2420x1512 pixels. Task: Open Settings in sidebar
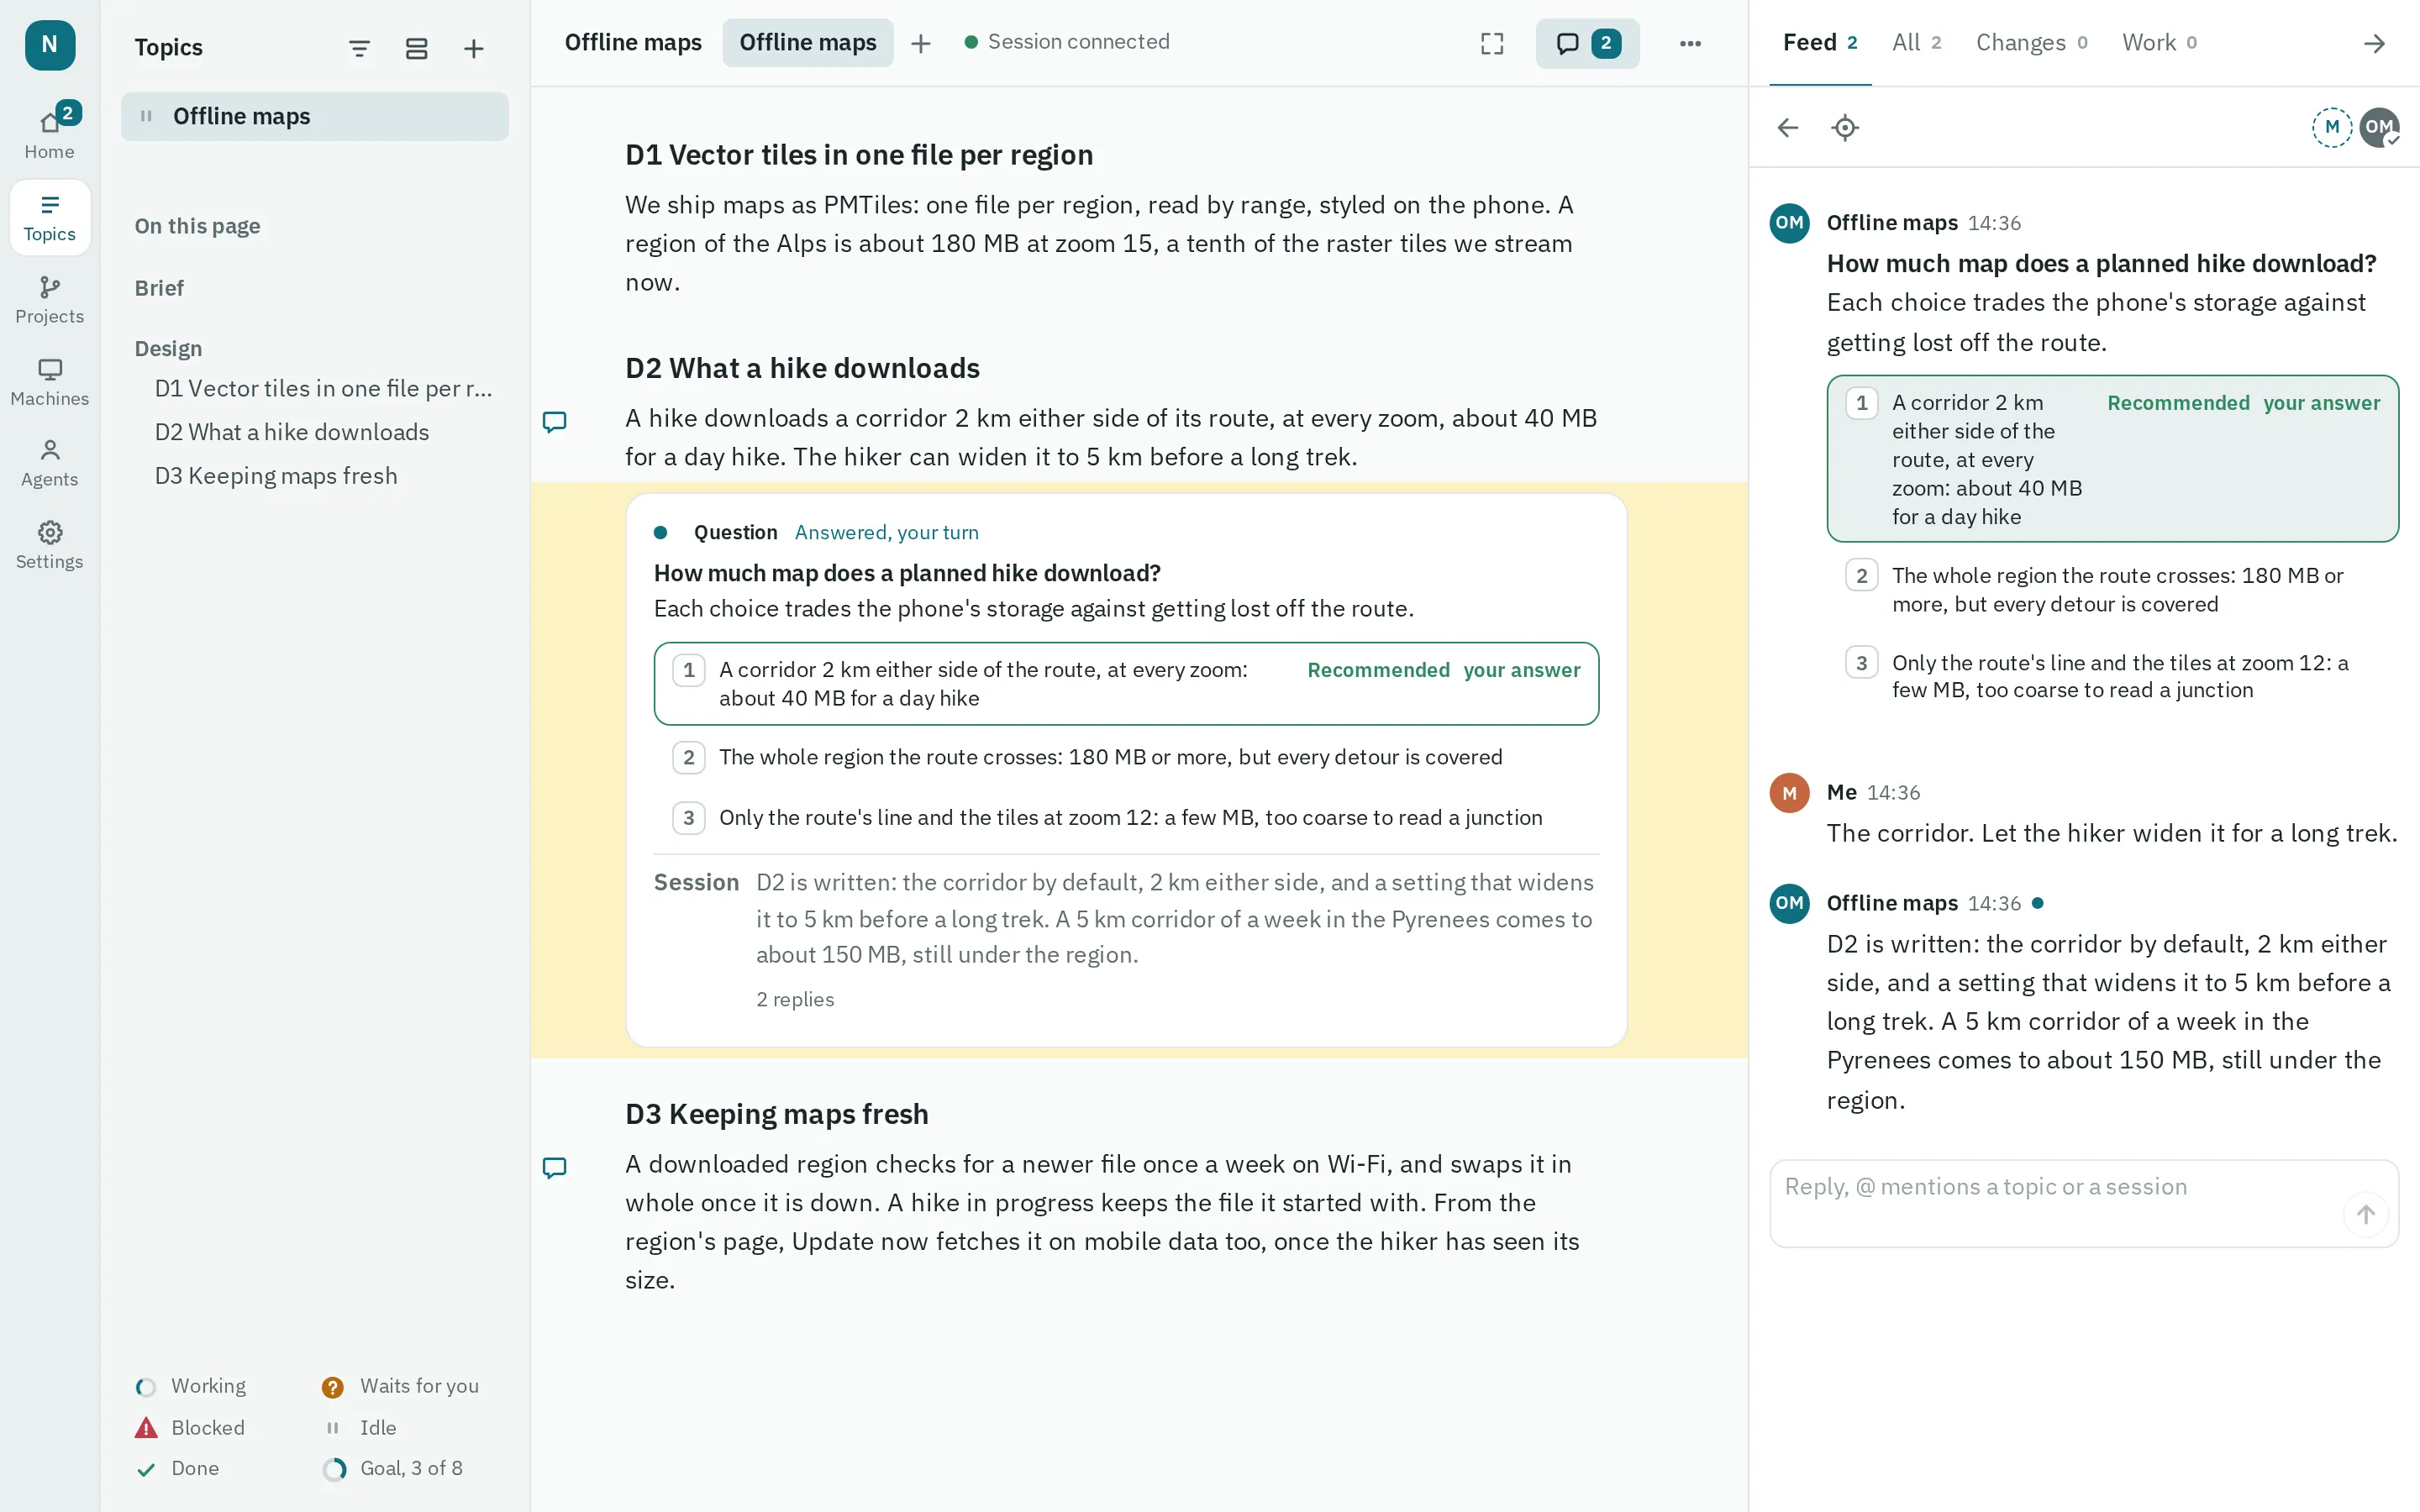[49, 545]
